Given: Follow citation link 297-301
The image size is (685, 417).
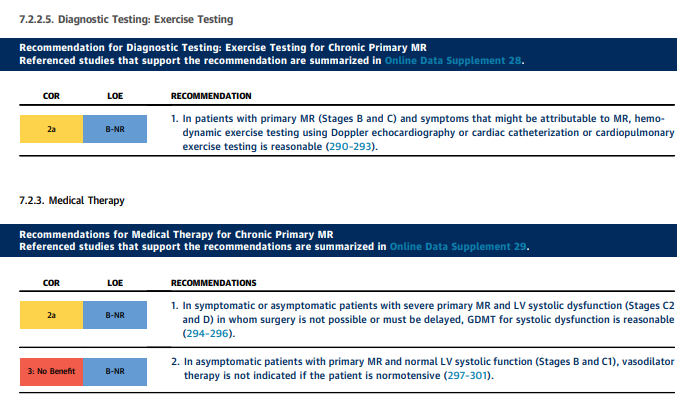Looking at the screenshot, I should pos(467,375).
